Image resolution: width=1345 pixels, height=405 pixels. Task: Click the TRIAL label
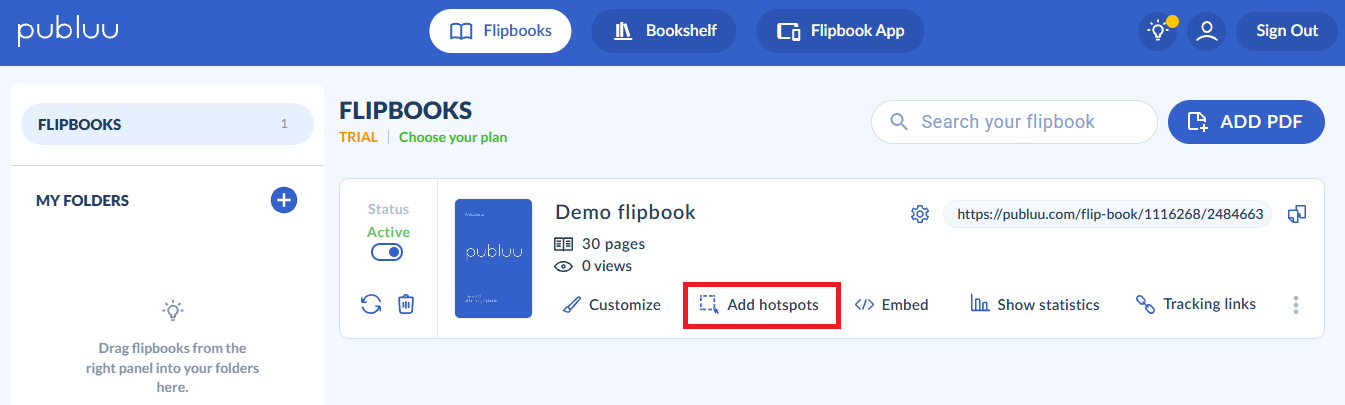point(358,137)
